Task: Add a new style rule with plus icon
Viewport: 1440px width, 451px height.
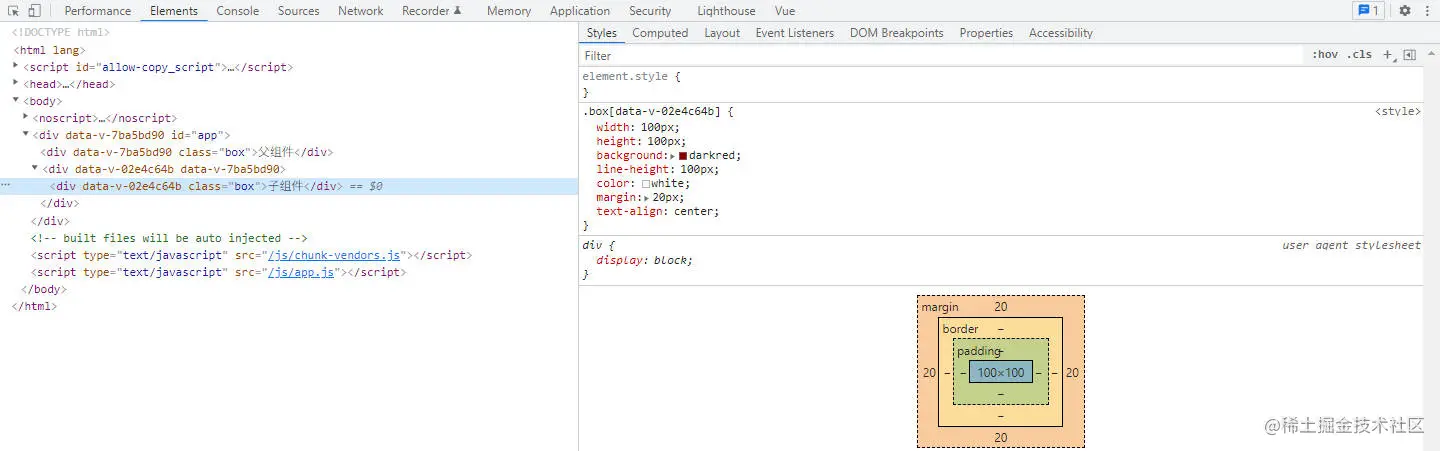Action: (1388, 55)
